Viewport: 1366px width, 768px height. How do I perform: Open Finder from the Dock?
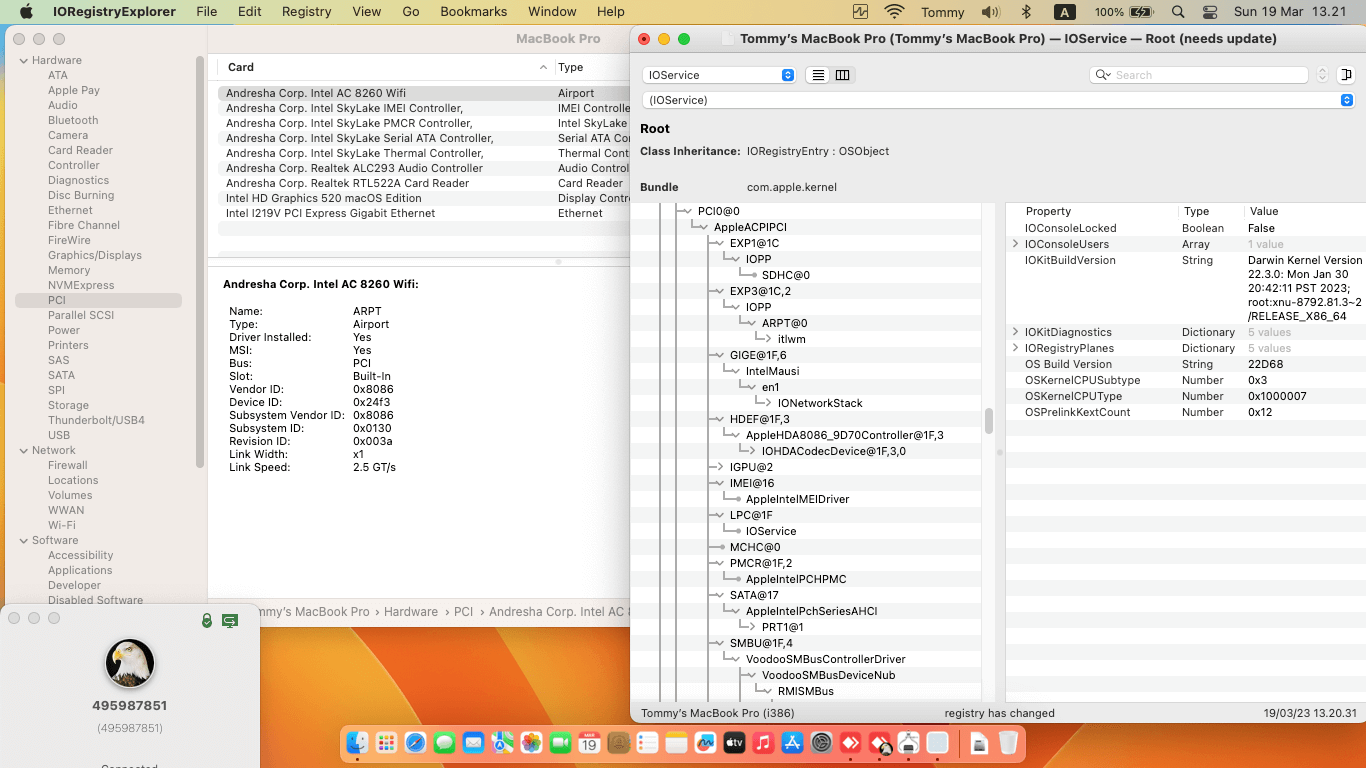pos(358,742)
